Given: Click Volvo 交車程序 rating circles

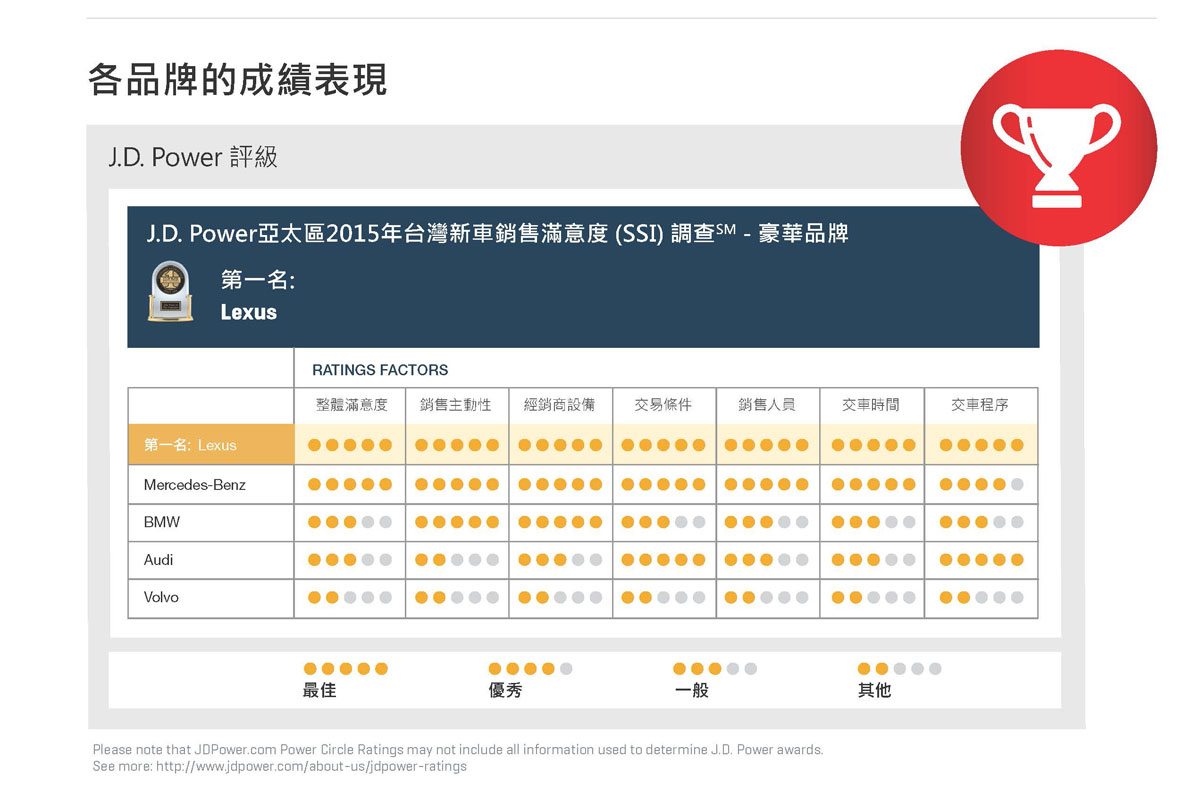Looking at the screenshot, I should click(981, 598).
